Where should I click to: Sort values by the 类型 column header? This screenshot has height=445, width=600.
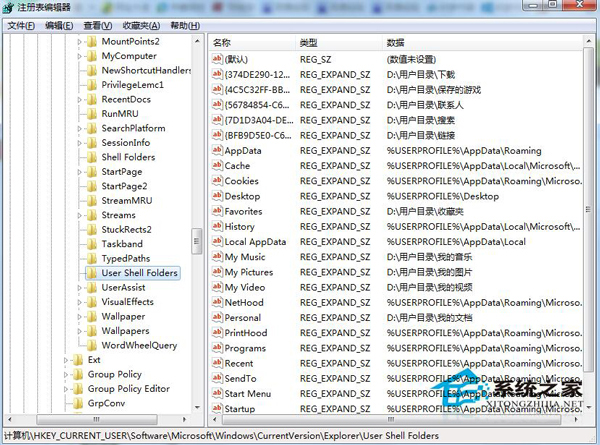click(339, 42)
